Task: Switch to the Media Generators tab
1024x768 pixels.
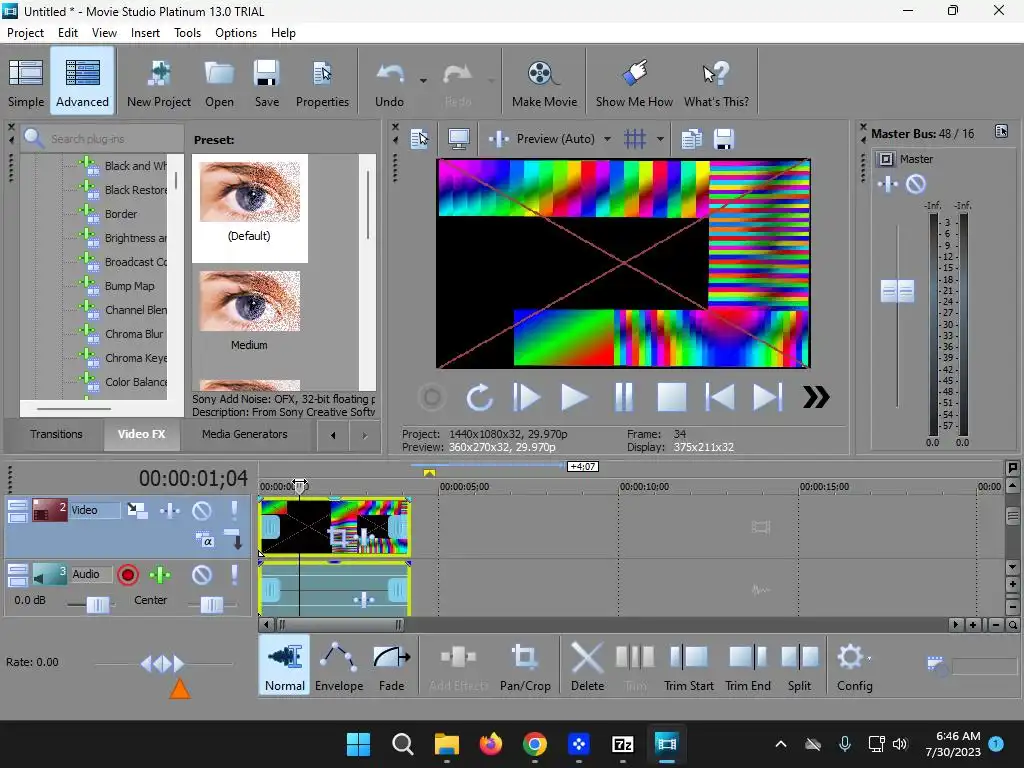Action: point(244,434)
